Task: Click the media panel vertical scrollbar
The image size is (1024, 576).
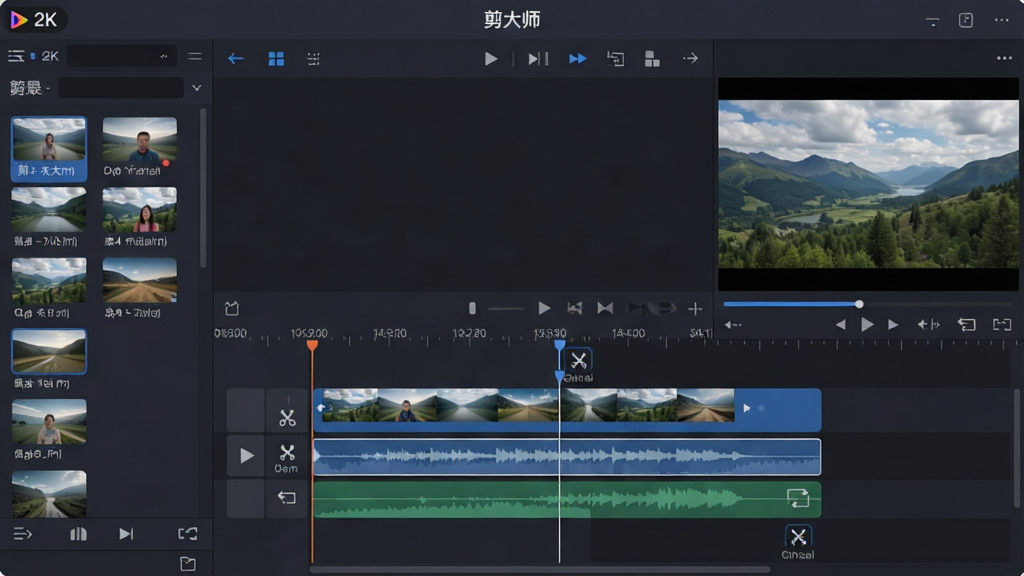Action: [203, 188]
